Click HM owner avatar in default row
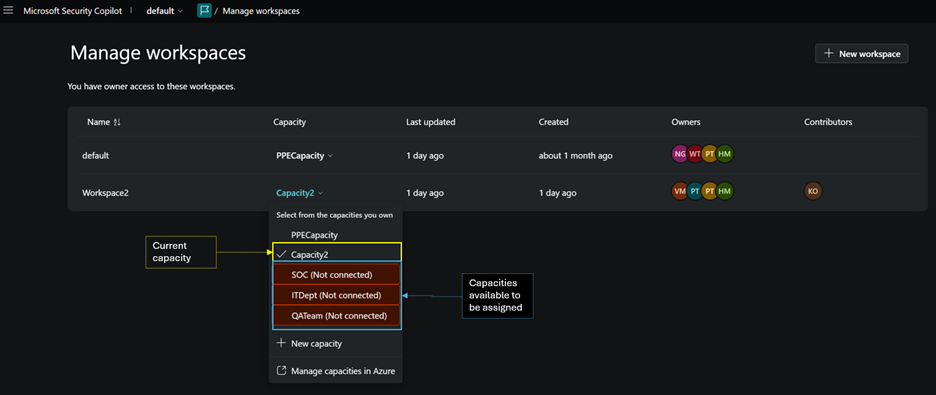The width and height of the screenshot is (936, 395). tap(725, 155)
